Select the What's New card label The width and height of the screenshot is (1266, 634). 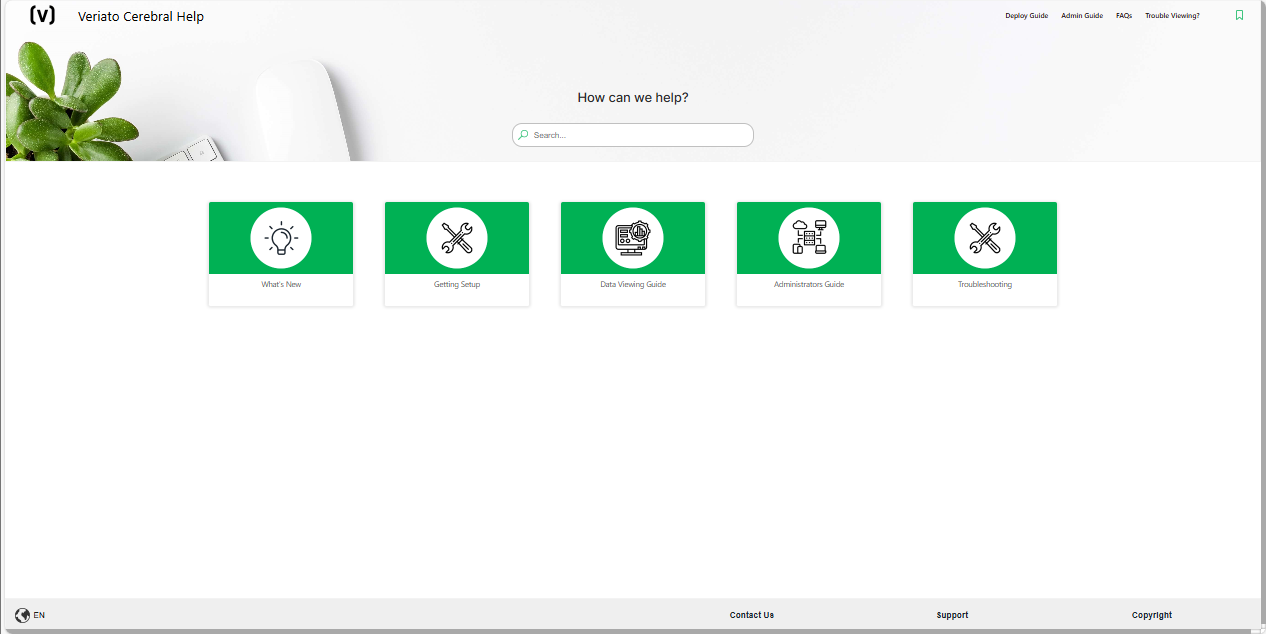pos(281,285)
